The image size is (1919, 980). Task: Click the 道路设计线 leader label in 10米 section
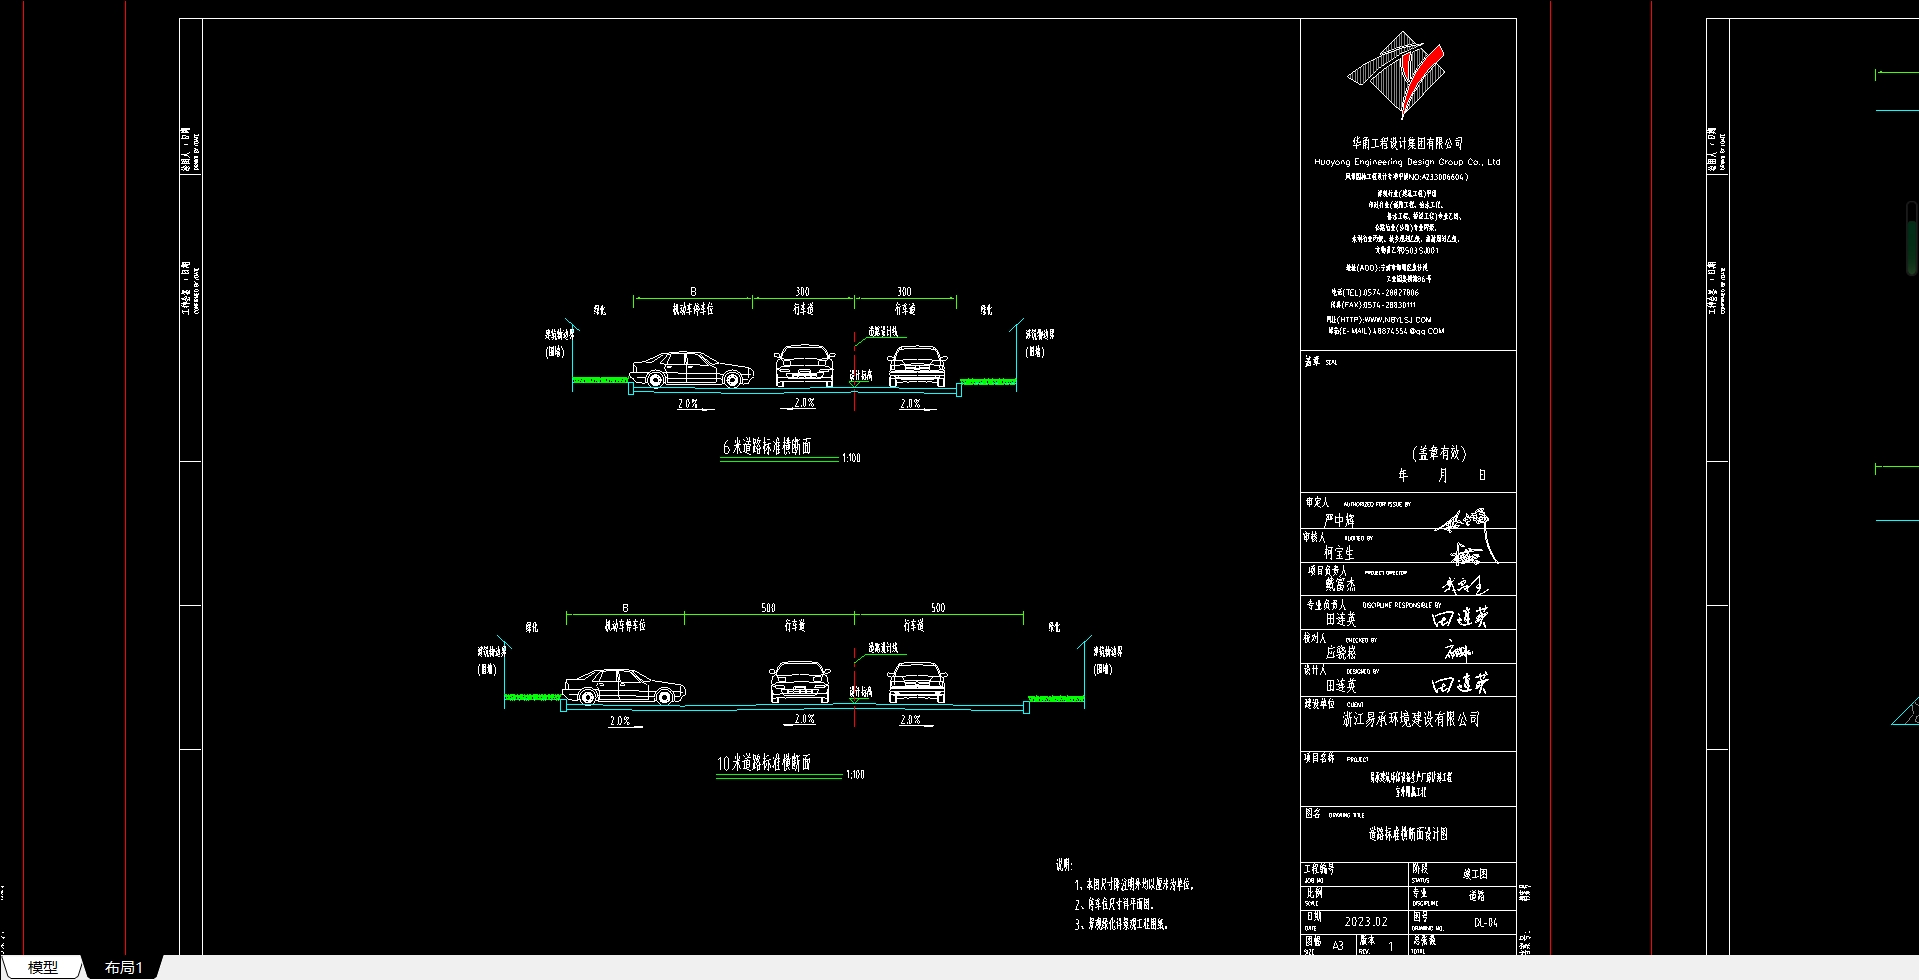click(883, 648)
